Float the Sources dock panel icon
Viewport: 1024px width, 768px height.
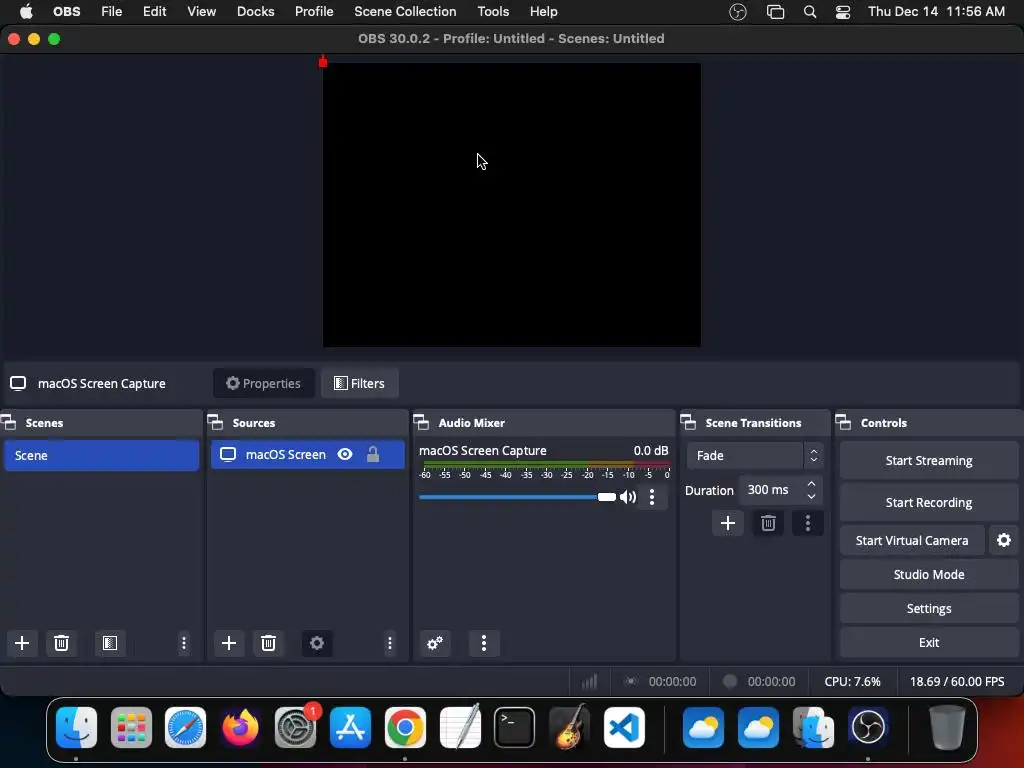pyautogui.click(x=216, y=423)
